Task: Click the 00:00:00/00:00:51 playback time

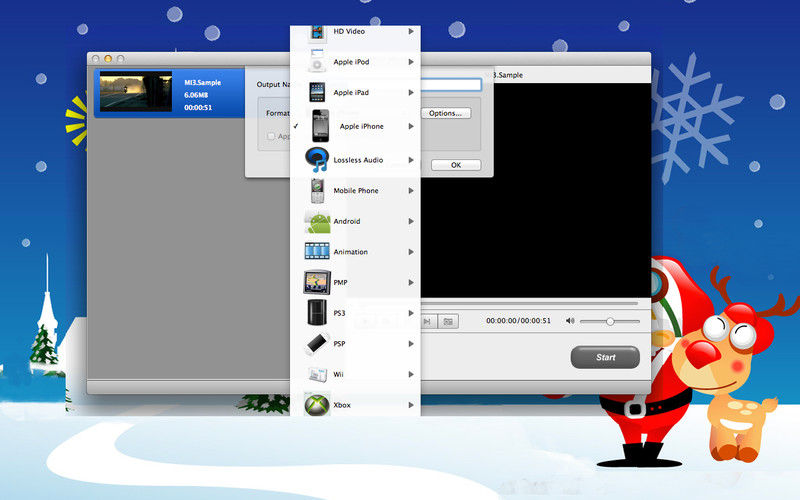Action: [x=518, y=321]
